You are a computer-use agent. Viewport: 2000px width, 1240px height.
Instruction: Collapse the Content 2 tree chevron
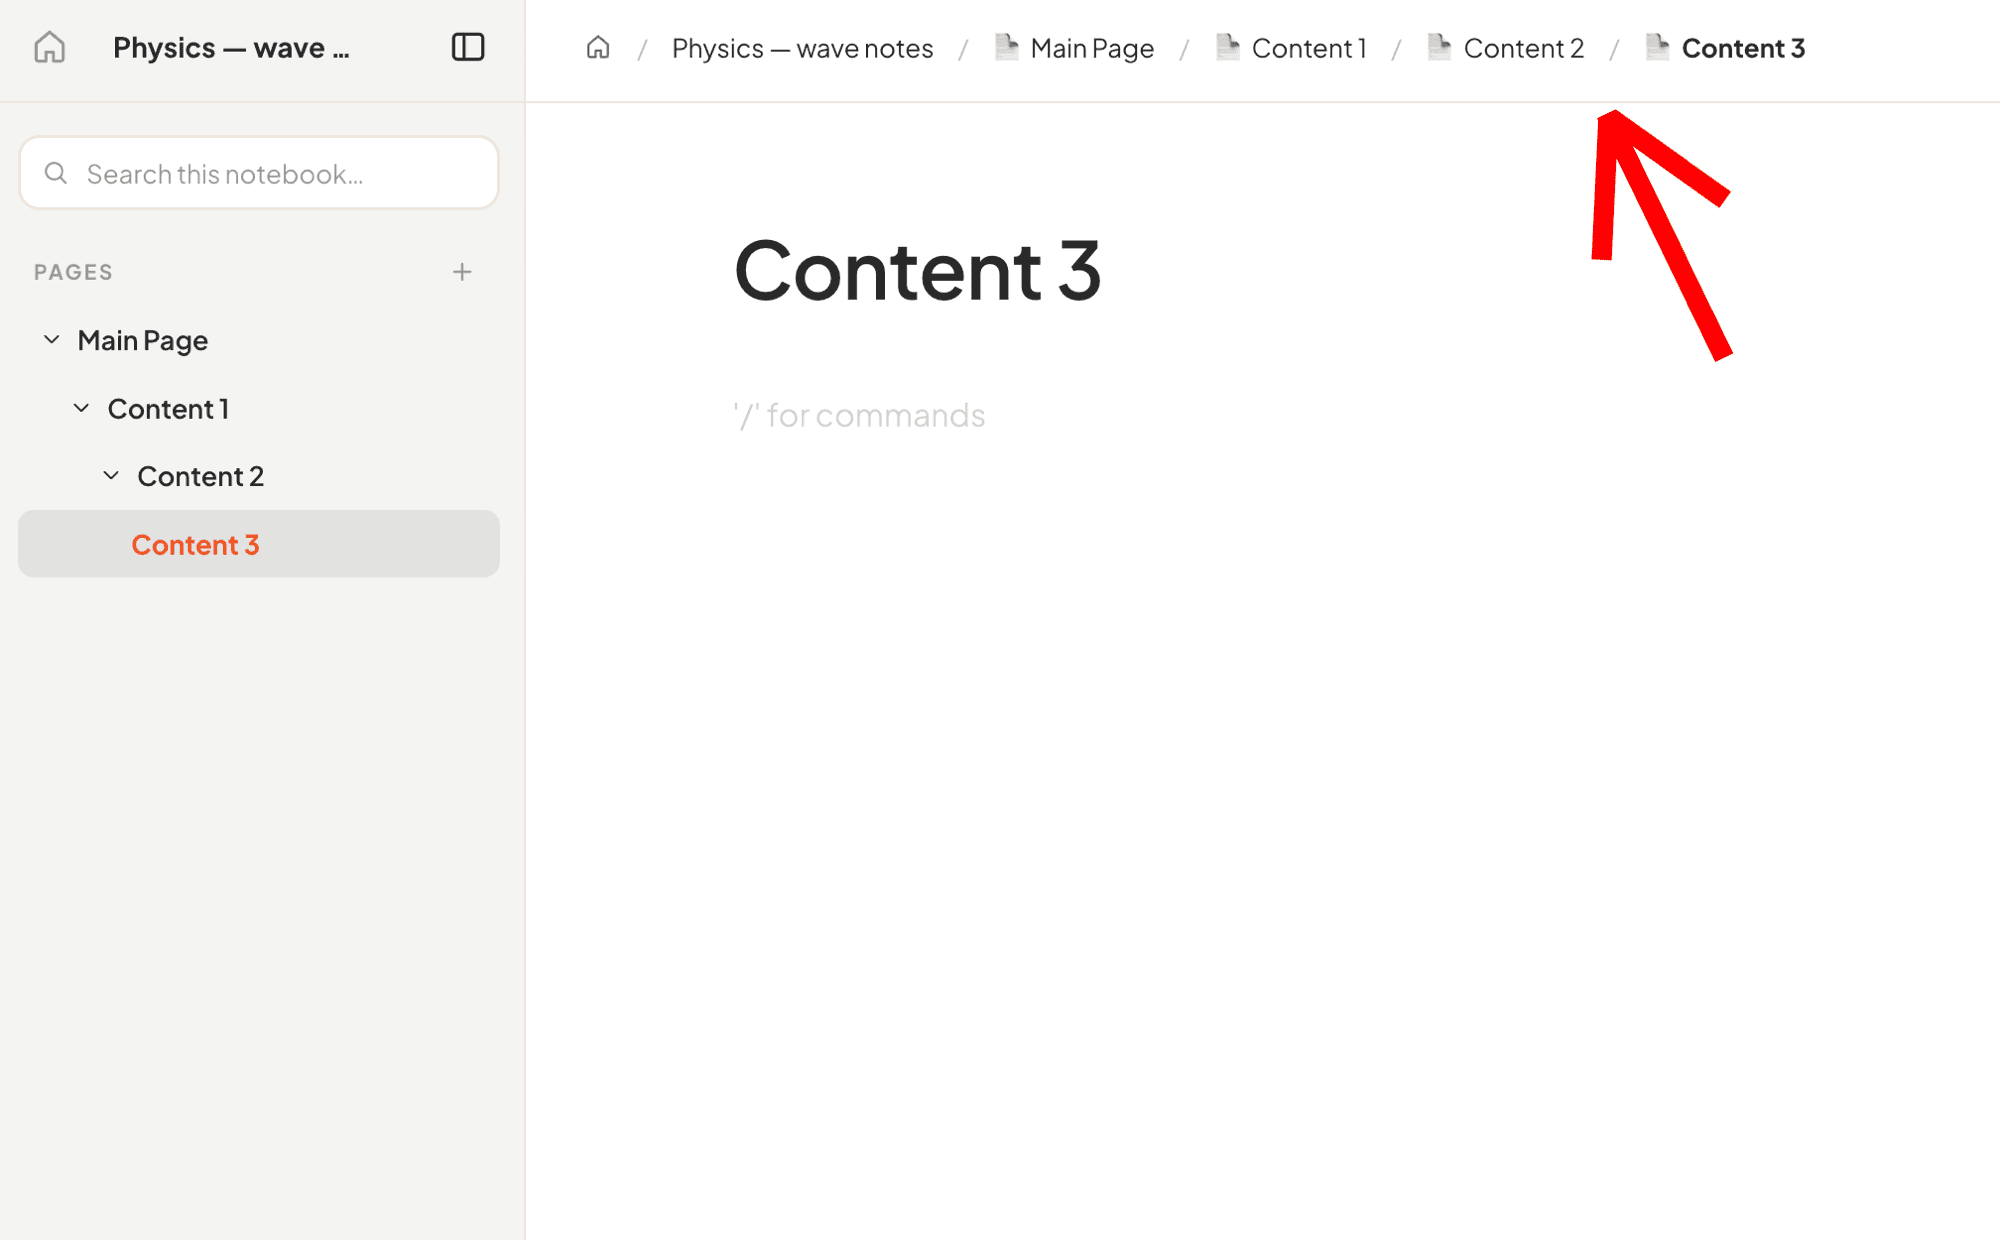[112, 476]
